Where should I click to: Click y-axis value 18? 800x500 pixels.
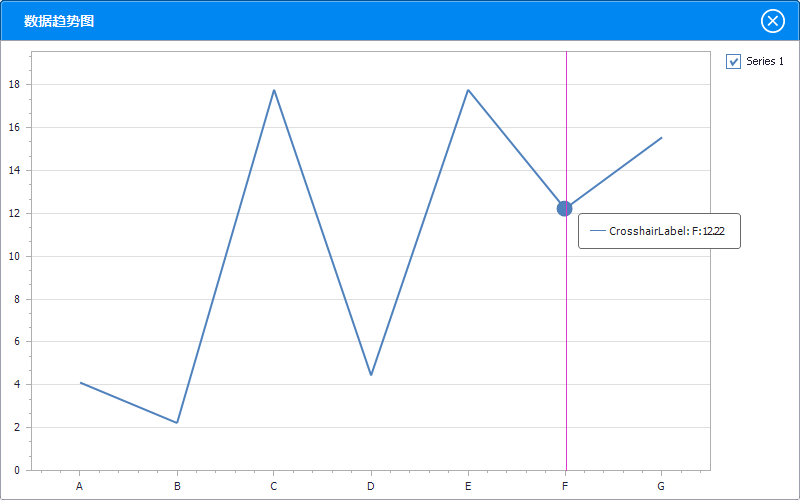[x=14, y=85]
